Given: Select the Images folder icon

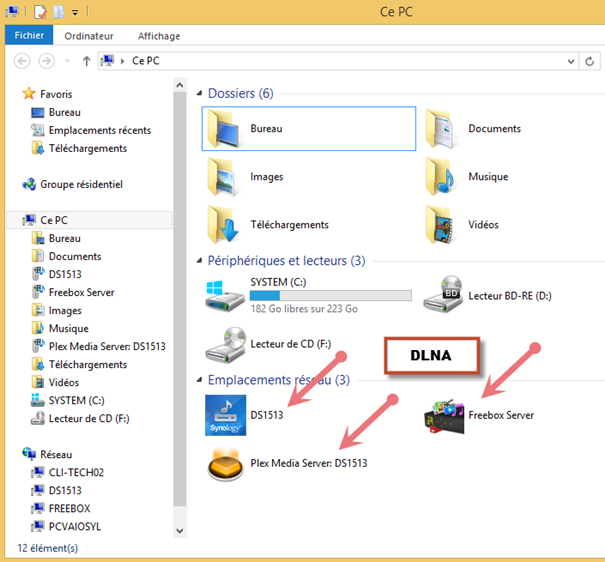Looking at the screenshot, I should coord(224,177).
